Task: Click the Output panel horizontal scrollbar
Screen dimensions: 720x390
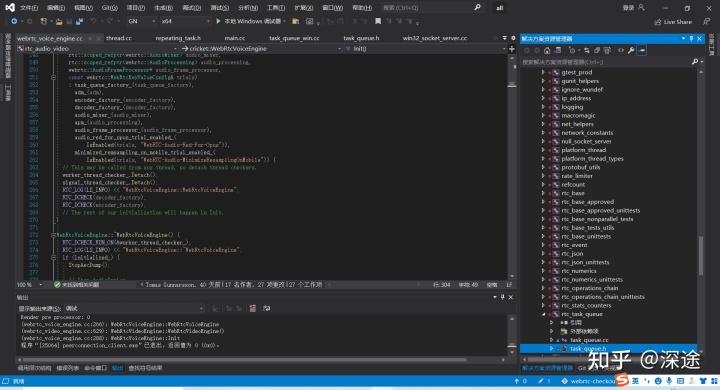Action: [x=244, y=360]
